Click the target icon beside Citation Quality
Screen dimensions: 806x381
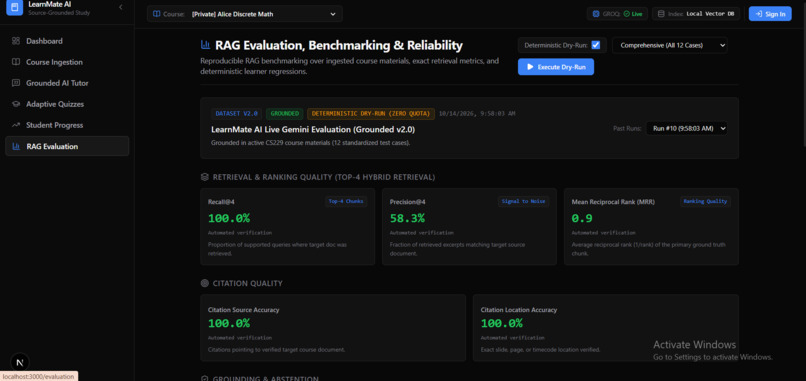coord(205,283)
